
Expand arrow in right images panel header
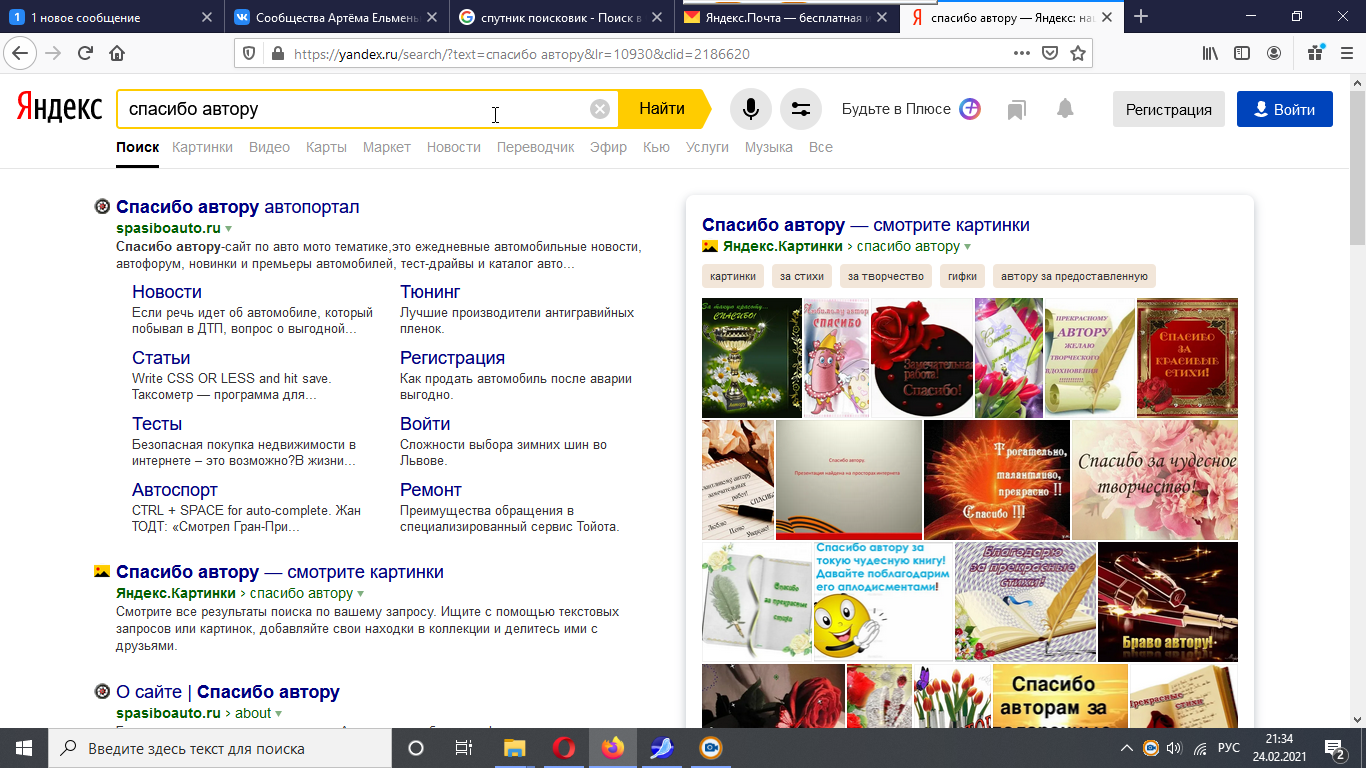click(x=967, y=247)
